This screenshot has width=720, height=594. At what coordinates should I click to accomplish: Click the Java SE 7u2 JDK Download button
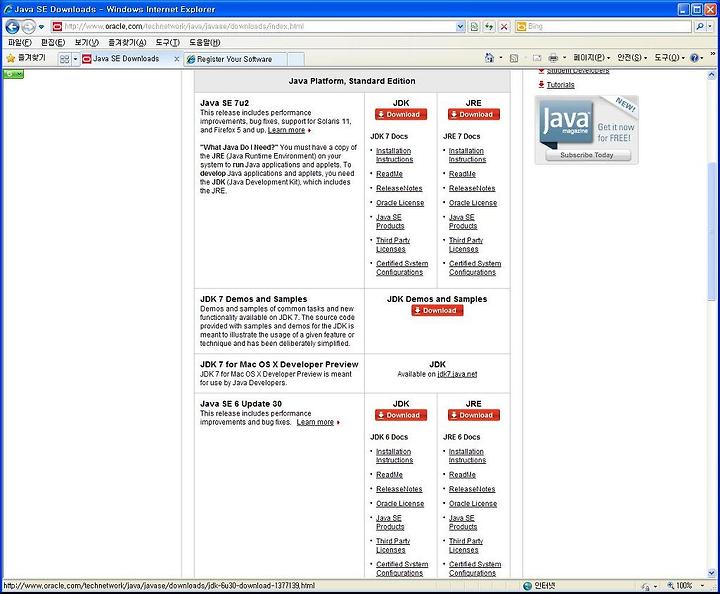[401, 114]
